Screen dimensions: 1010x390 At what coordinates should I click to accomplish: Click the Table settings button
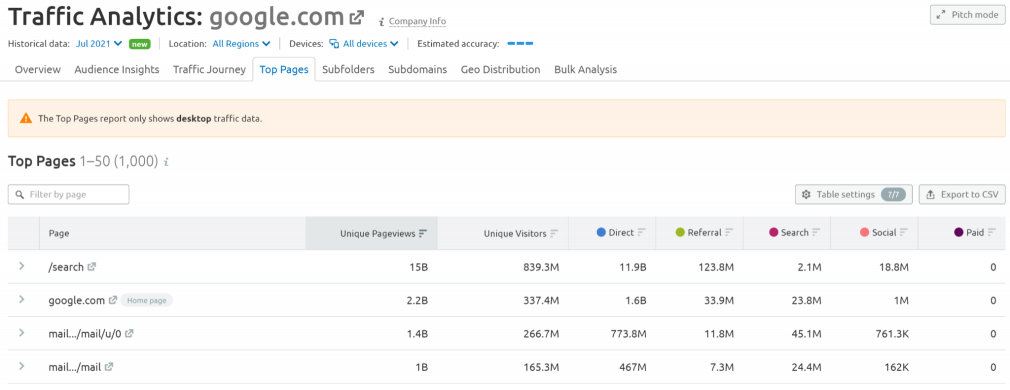(853, 194)
